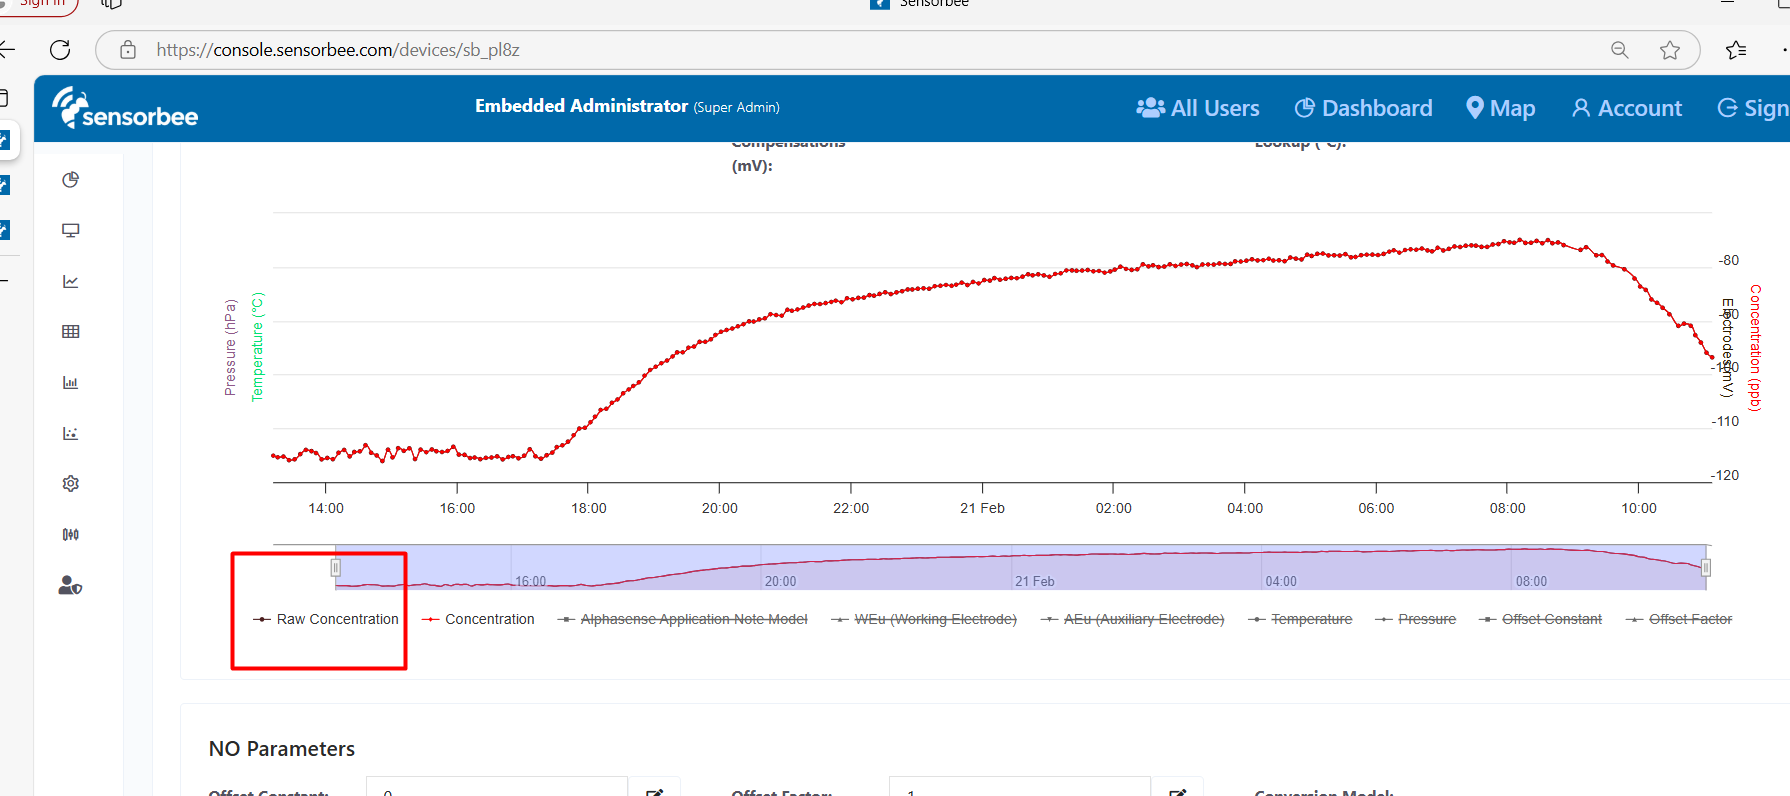Click the 06:00 label on the chart axis
The image size is (1790, 796).
(1376, 508)
